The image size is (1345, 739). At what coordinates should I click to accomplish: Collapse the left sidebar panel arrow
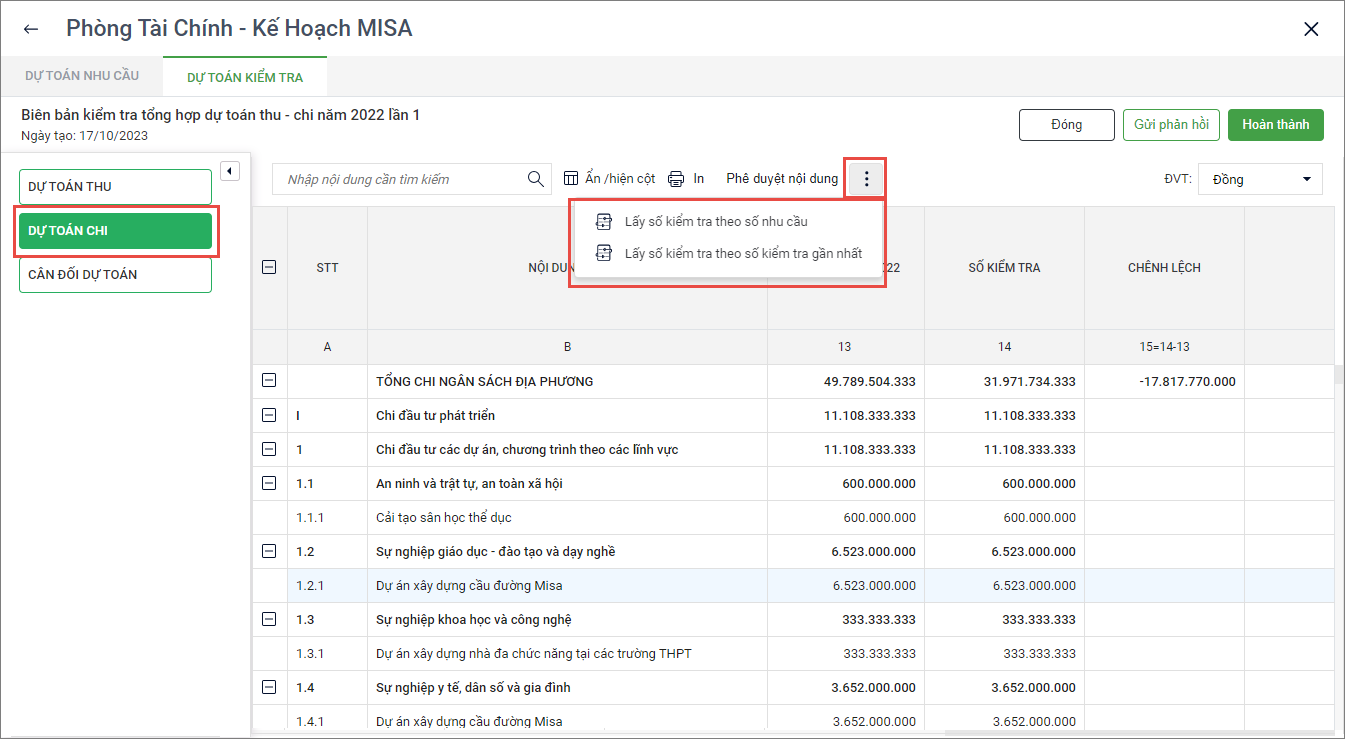[230, 171]
